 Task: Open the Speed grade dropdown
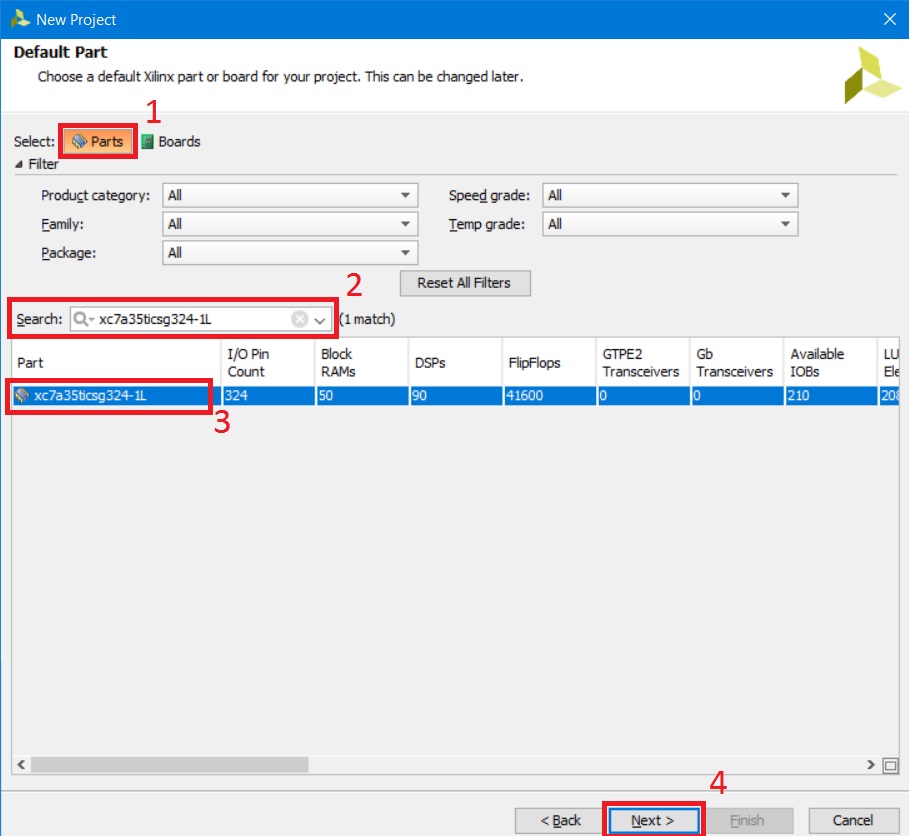(670, 196)
